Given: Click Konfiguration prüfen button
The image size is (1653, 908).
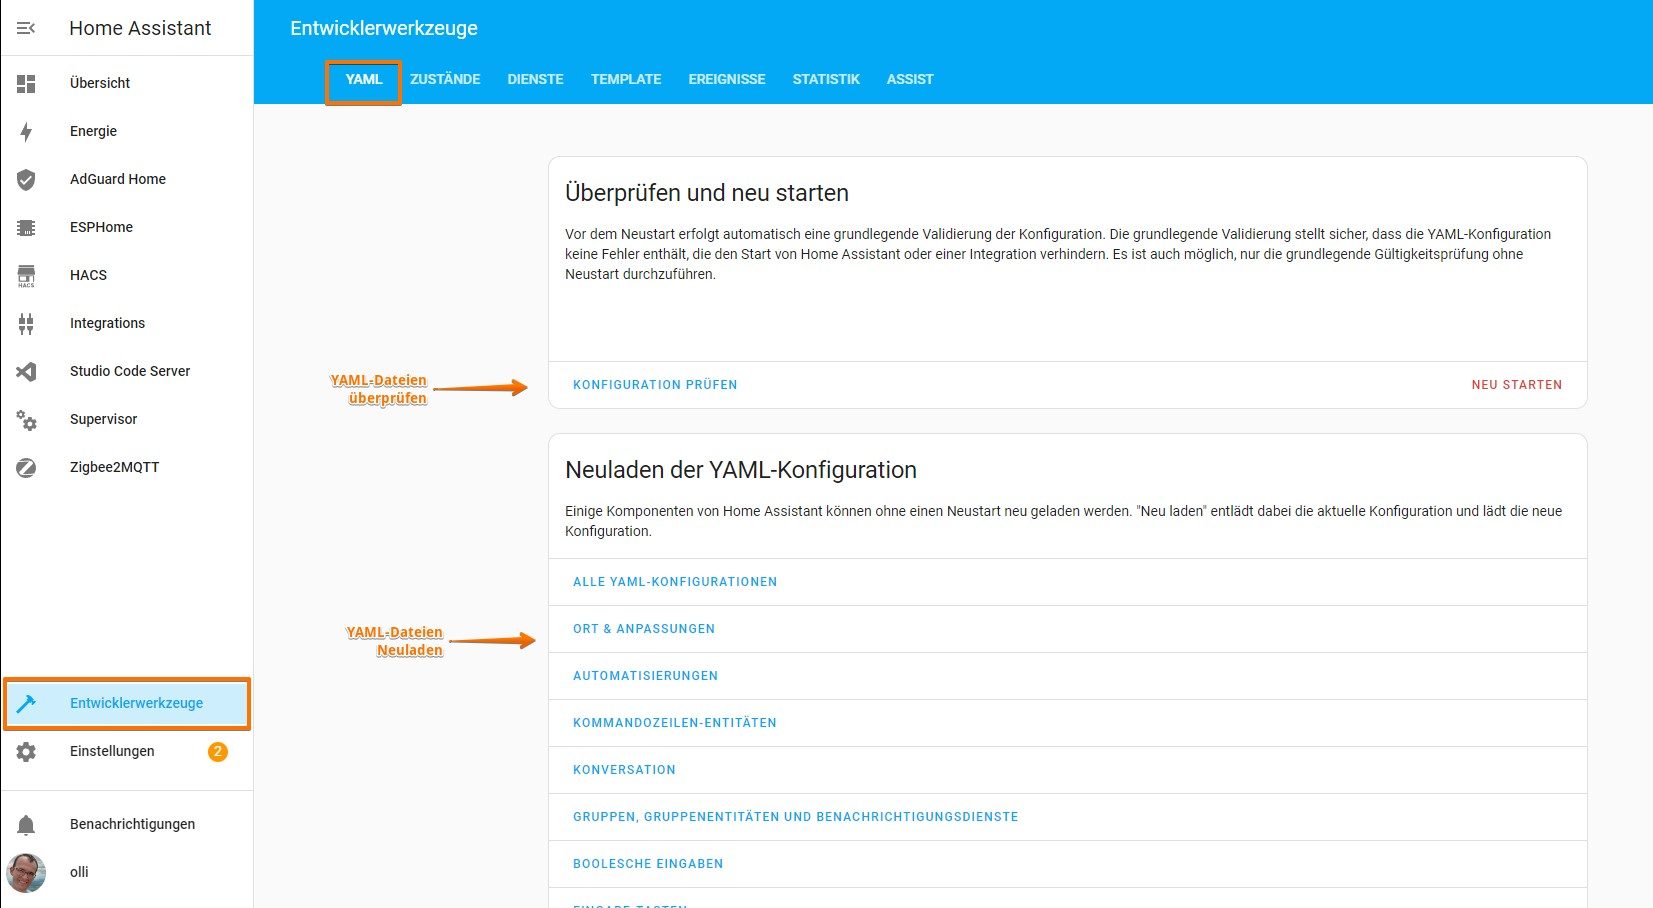Looking at the screenshot, I should (x=655, y=385).
